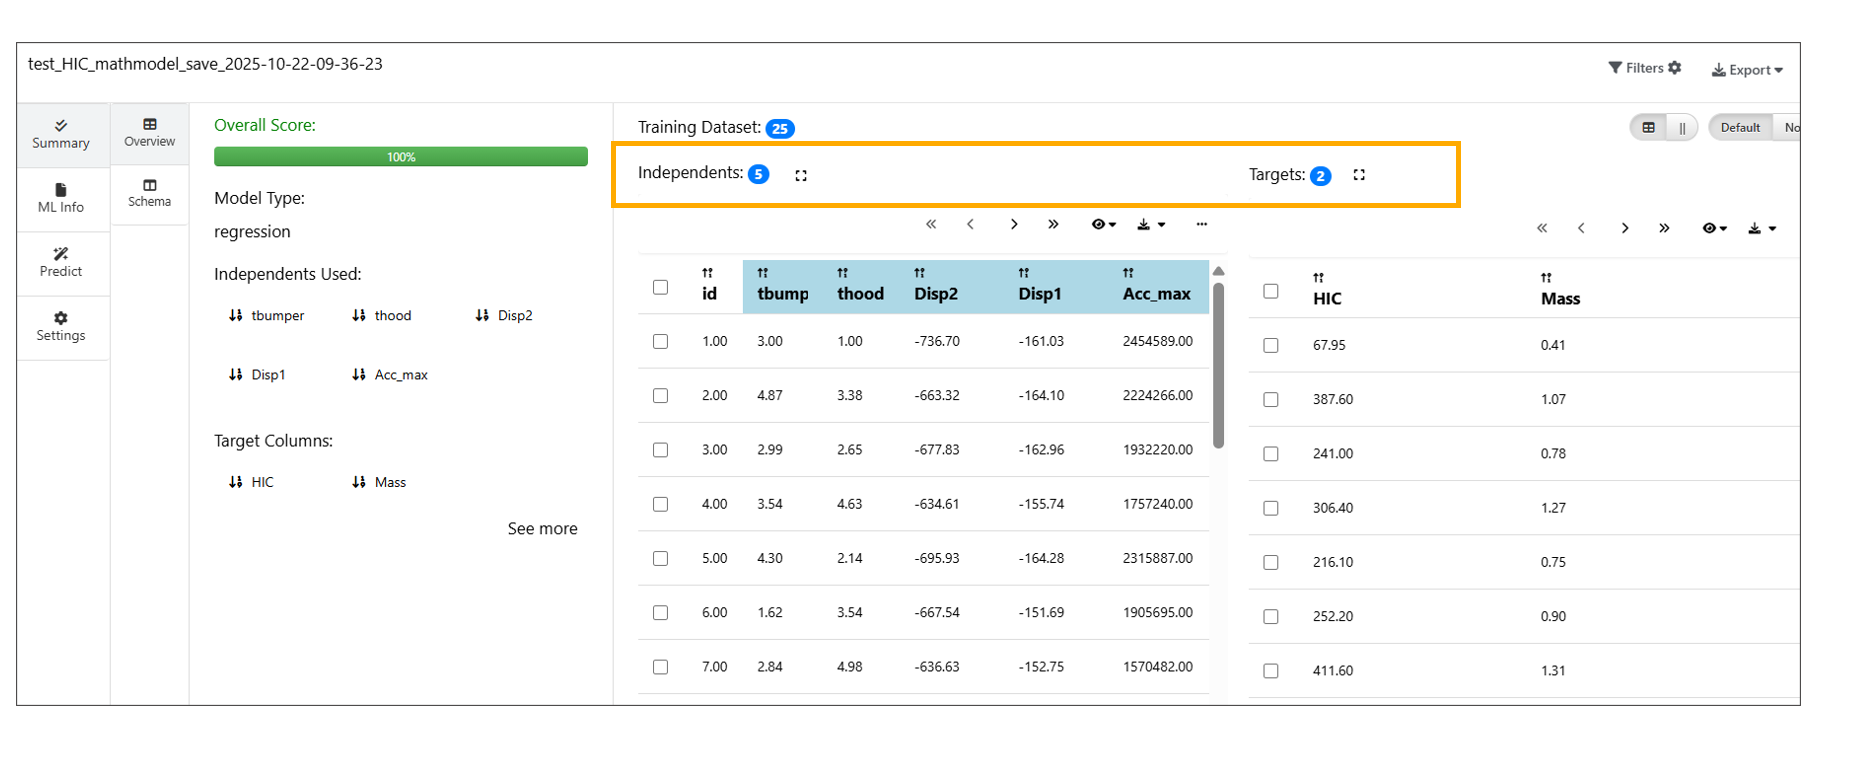Switch to the table grid view icon
The width and height of the screenshot is (1873, 782).
pyautogui.click(x=1649, y=128)
